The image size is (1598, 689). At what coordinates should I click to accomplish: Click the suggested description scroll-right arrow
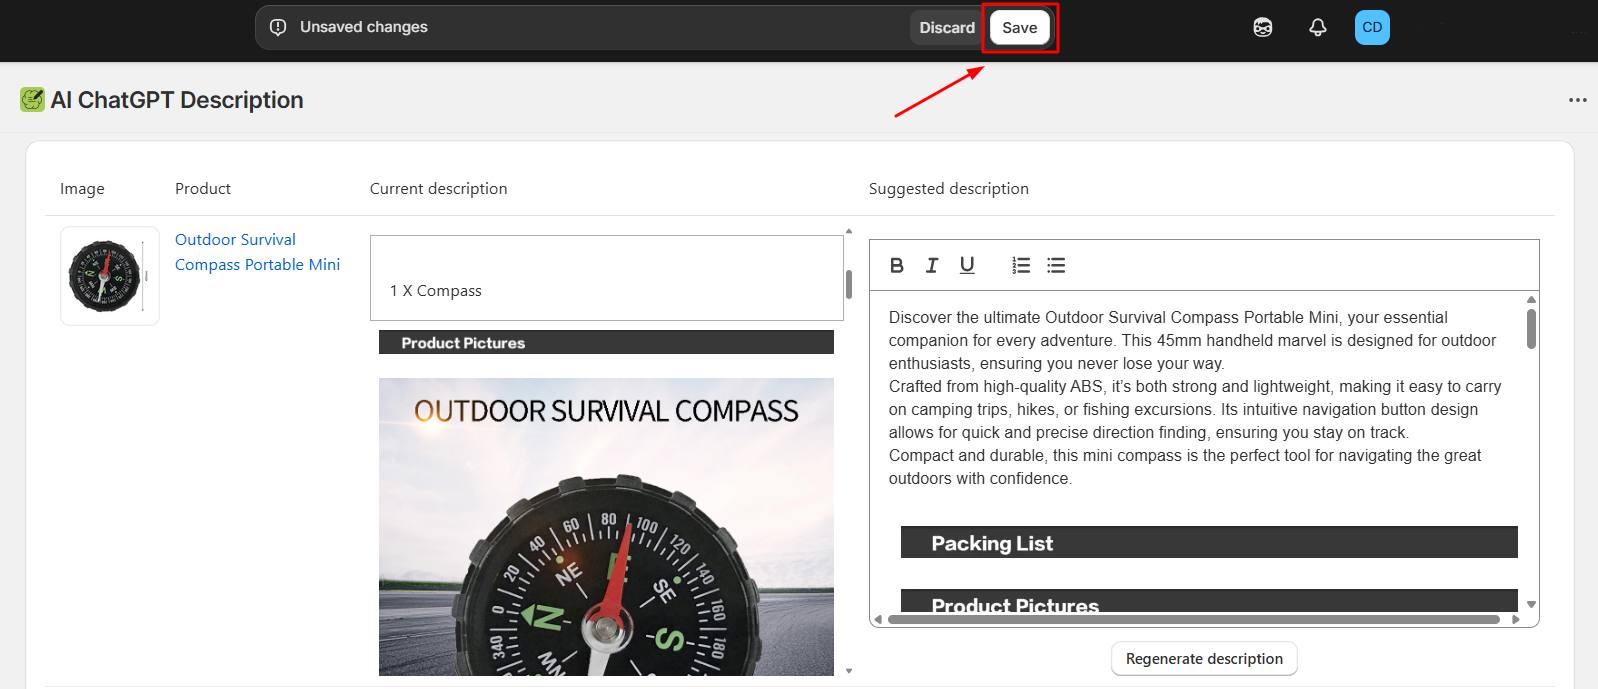click(x=1516, y=620)
